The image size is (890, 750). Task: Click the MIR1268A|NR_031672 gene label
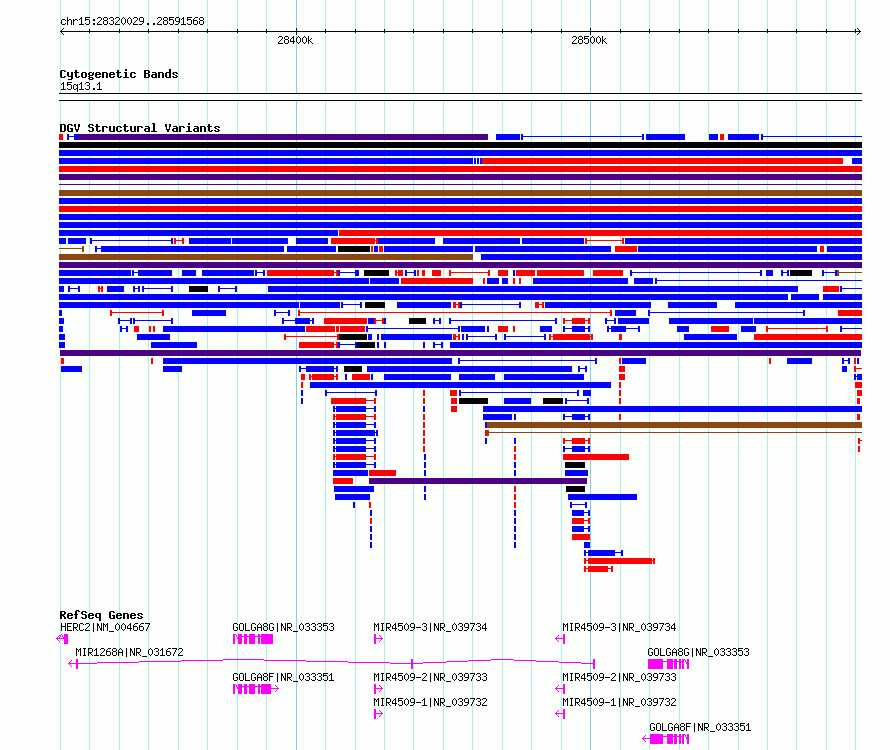(129, 652)
